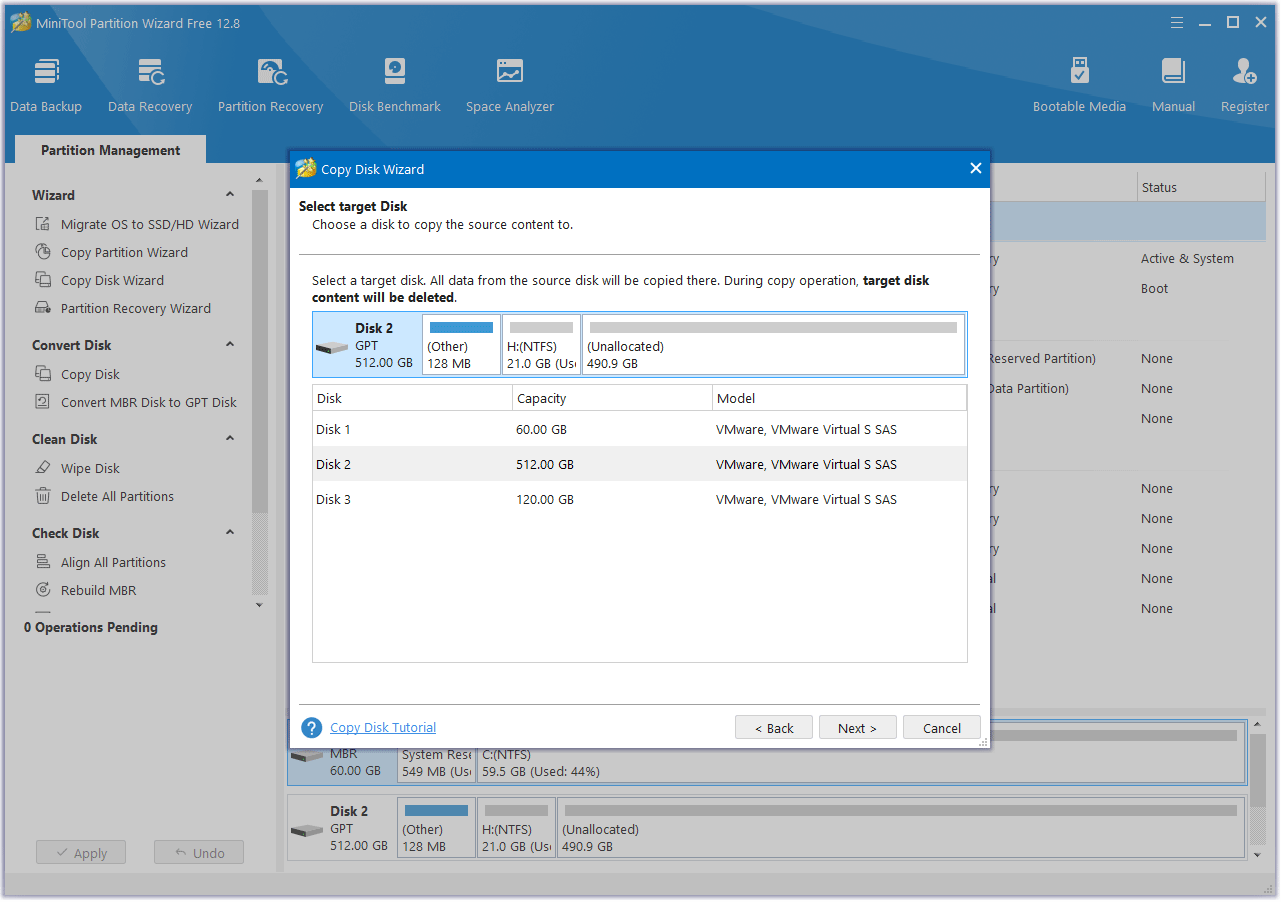Click the disk map scroll down arrow
1281x902 pixels.
coord(1258,855)
